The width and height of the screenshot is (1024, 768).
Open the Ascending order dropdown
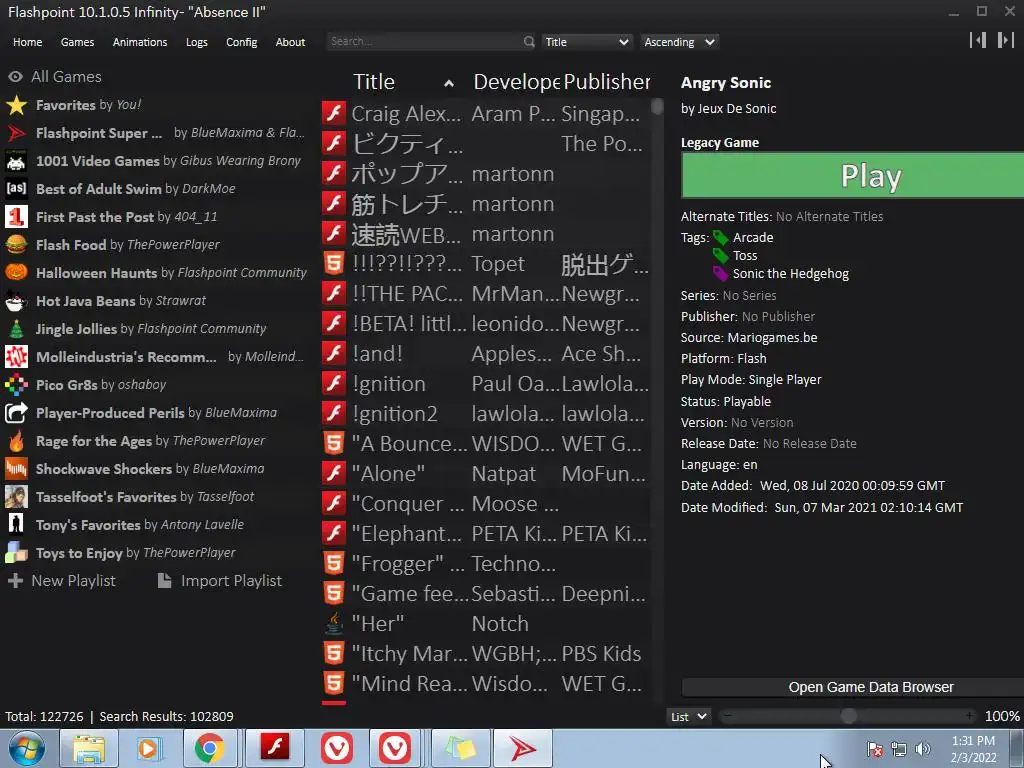[679, 42]
